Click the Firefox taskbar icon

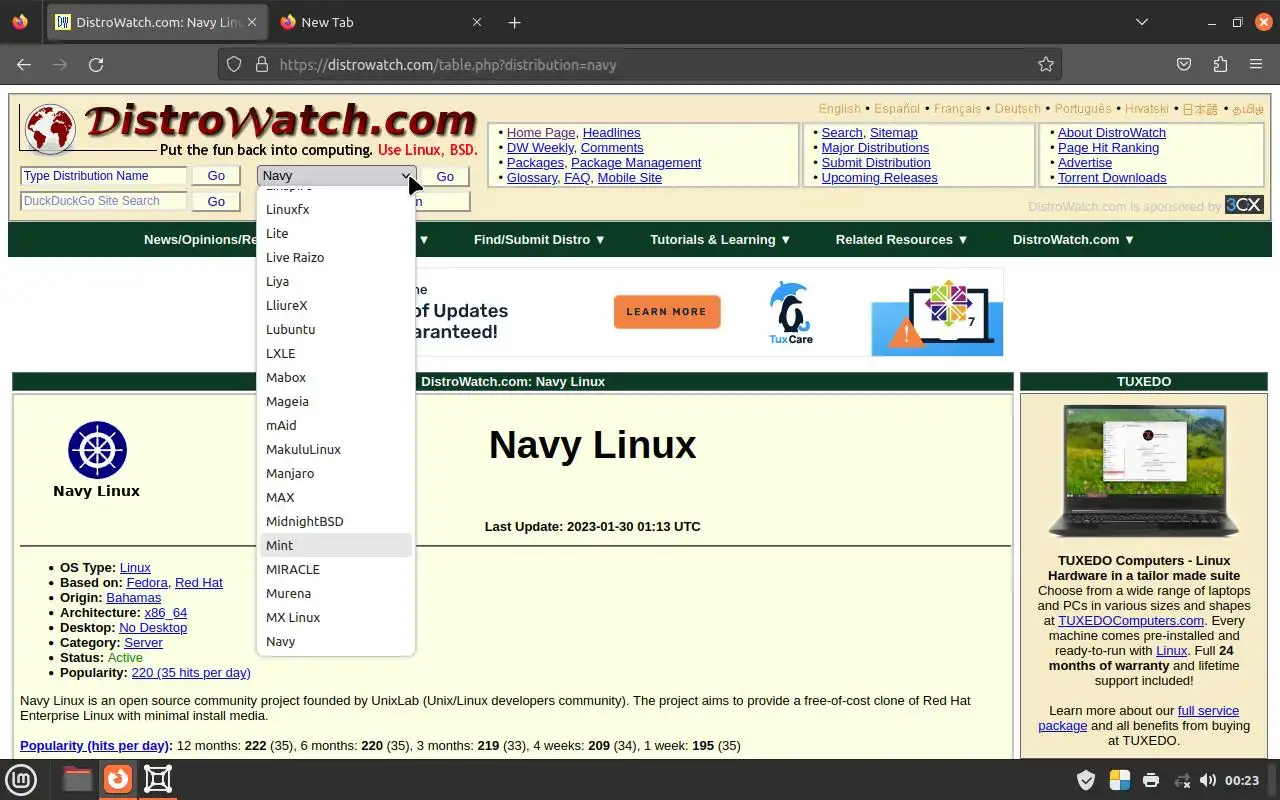pos(118,779)
